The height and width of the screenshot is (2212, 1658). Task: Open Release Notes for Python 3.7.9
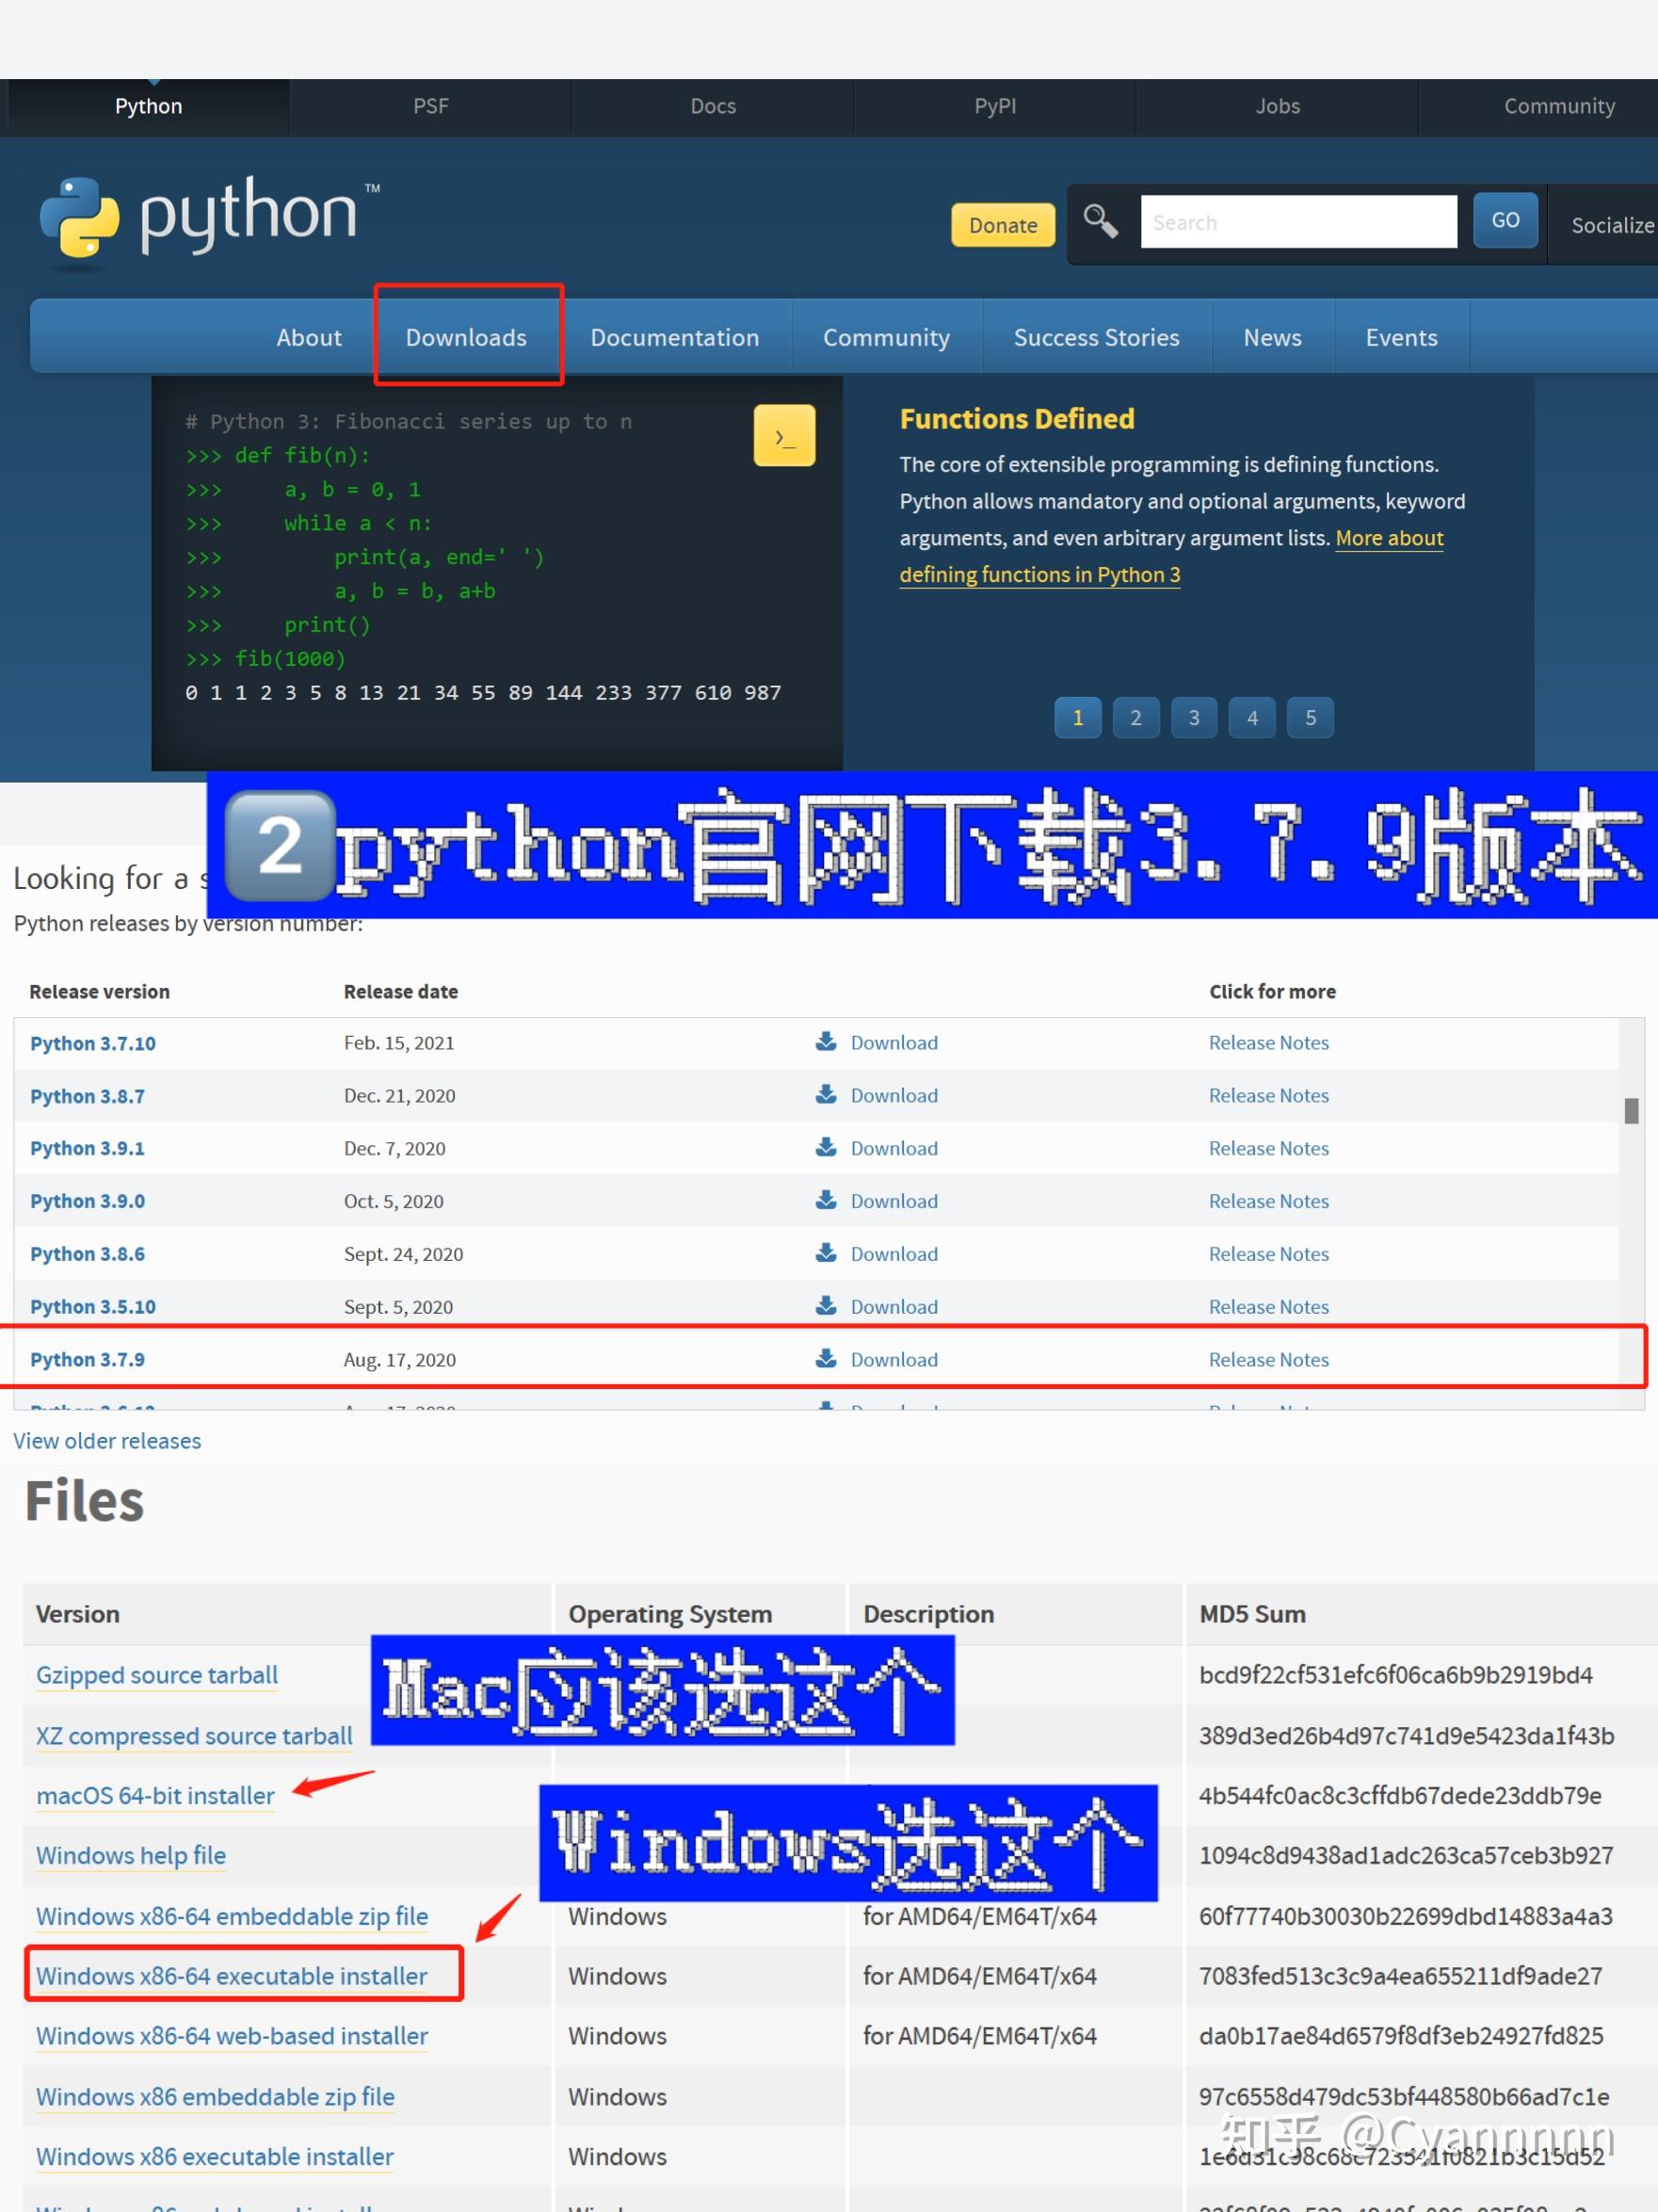tap(1268, 1360)
